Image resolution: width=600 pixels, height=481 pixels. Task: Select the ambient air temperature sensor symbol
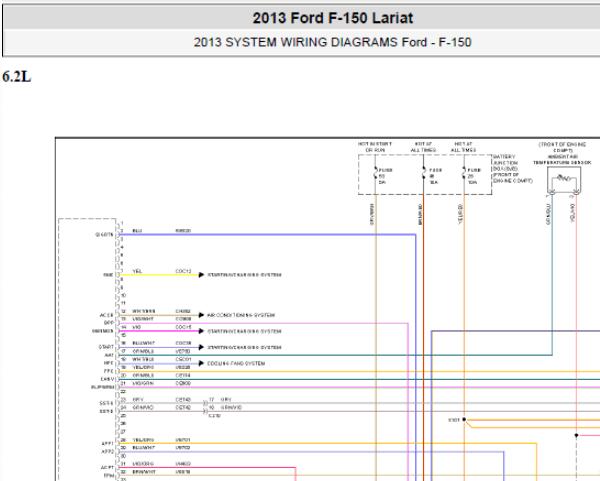pyautogui.click(x=564, y=180)
